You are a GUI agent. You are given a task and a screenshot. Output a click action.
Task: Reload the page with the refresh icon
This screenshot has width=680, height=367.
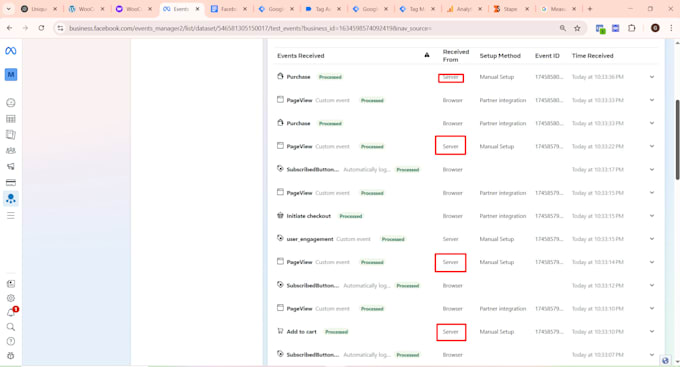point(41,28)
